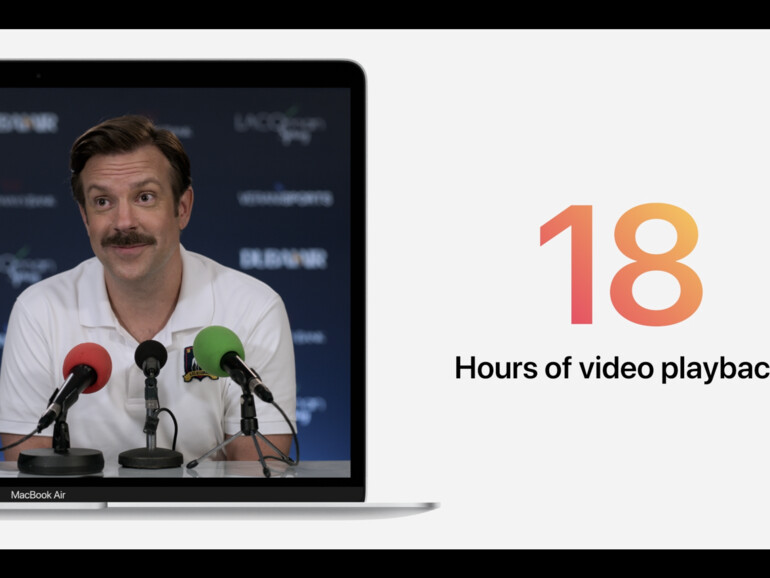Click the red foam microphone
This screenshot has width=770, height=578.
(x=87, y=368)
